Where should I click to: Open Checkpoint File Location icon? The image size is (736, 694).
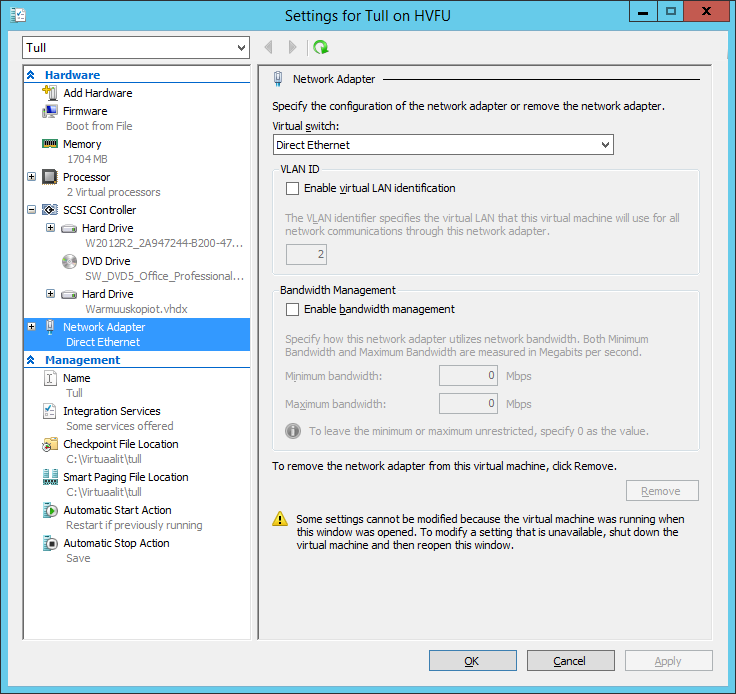click(50, 444)
